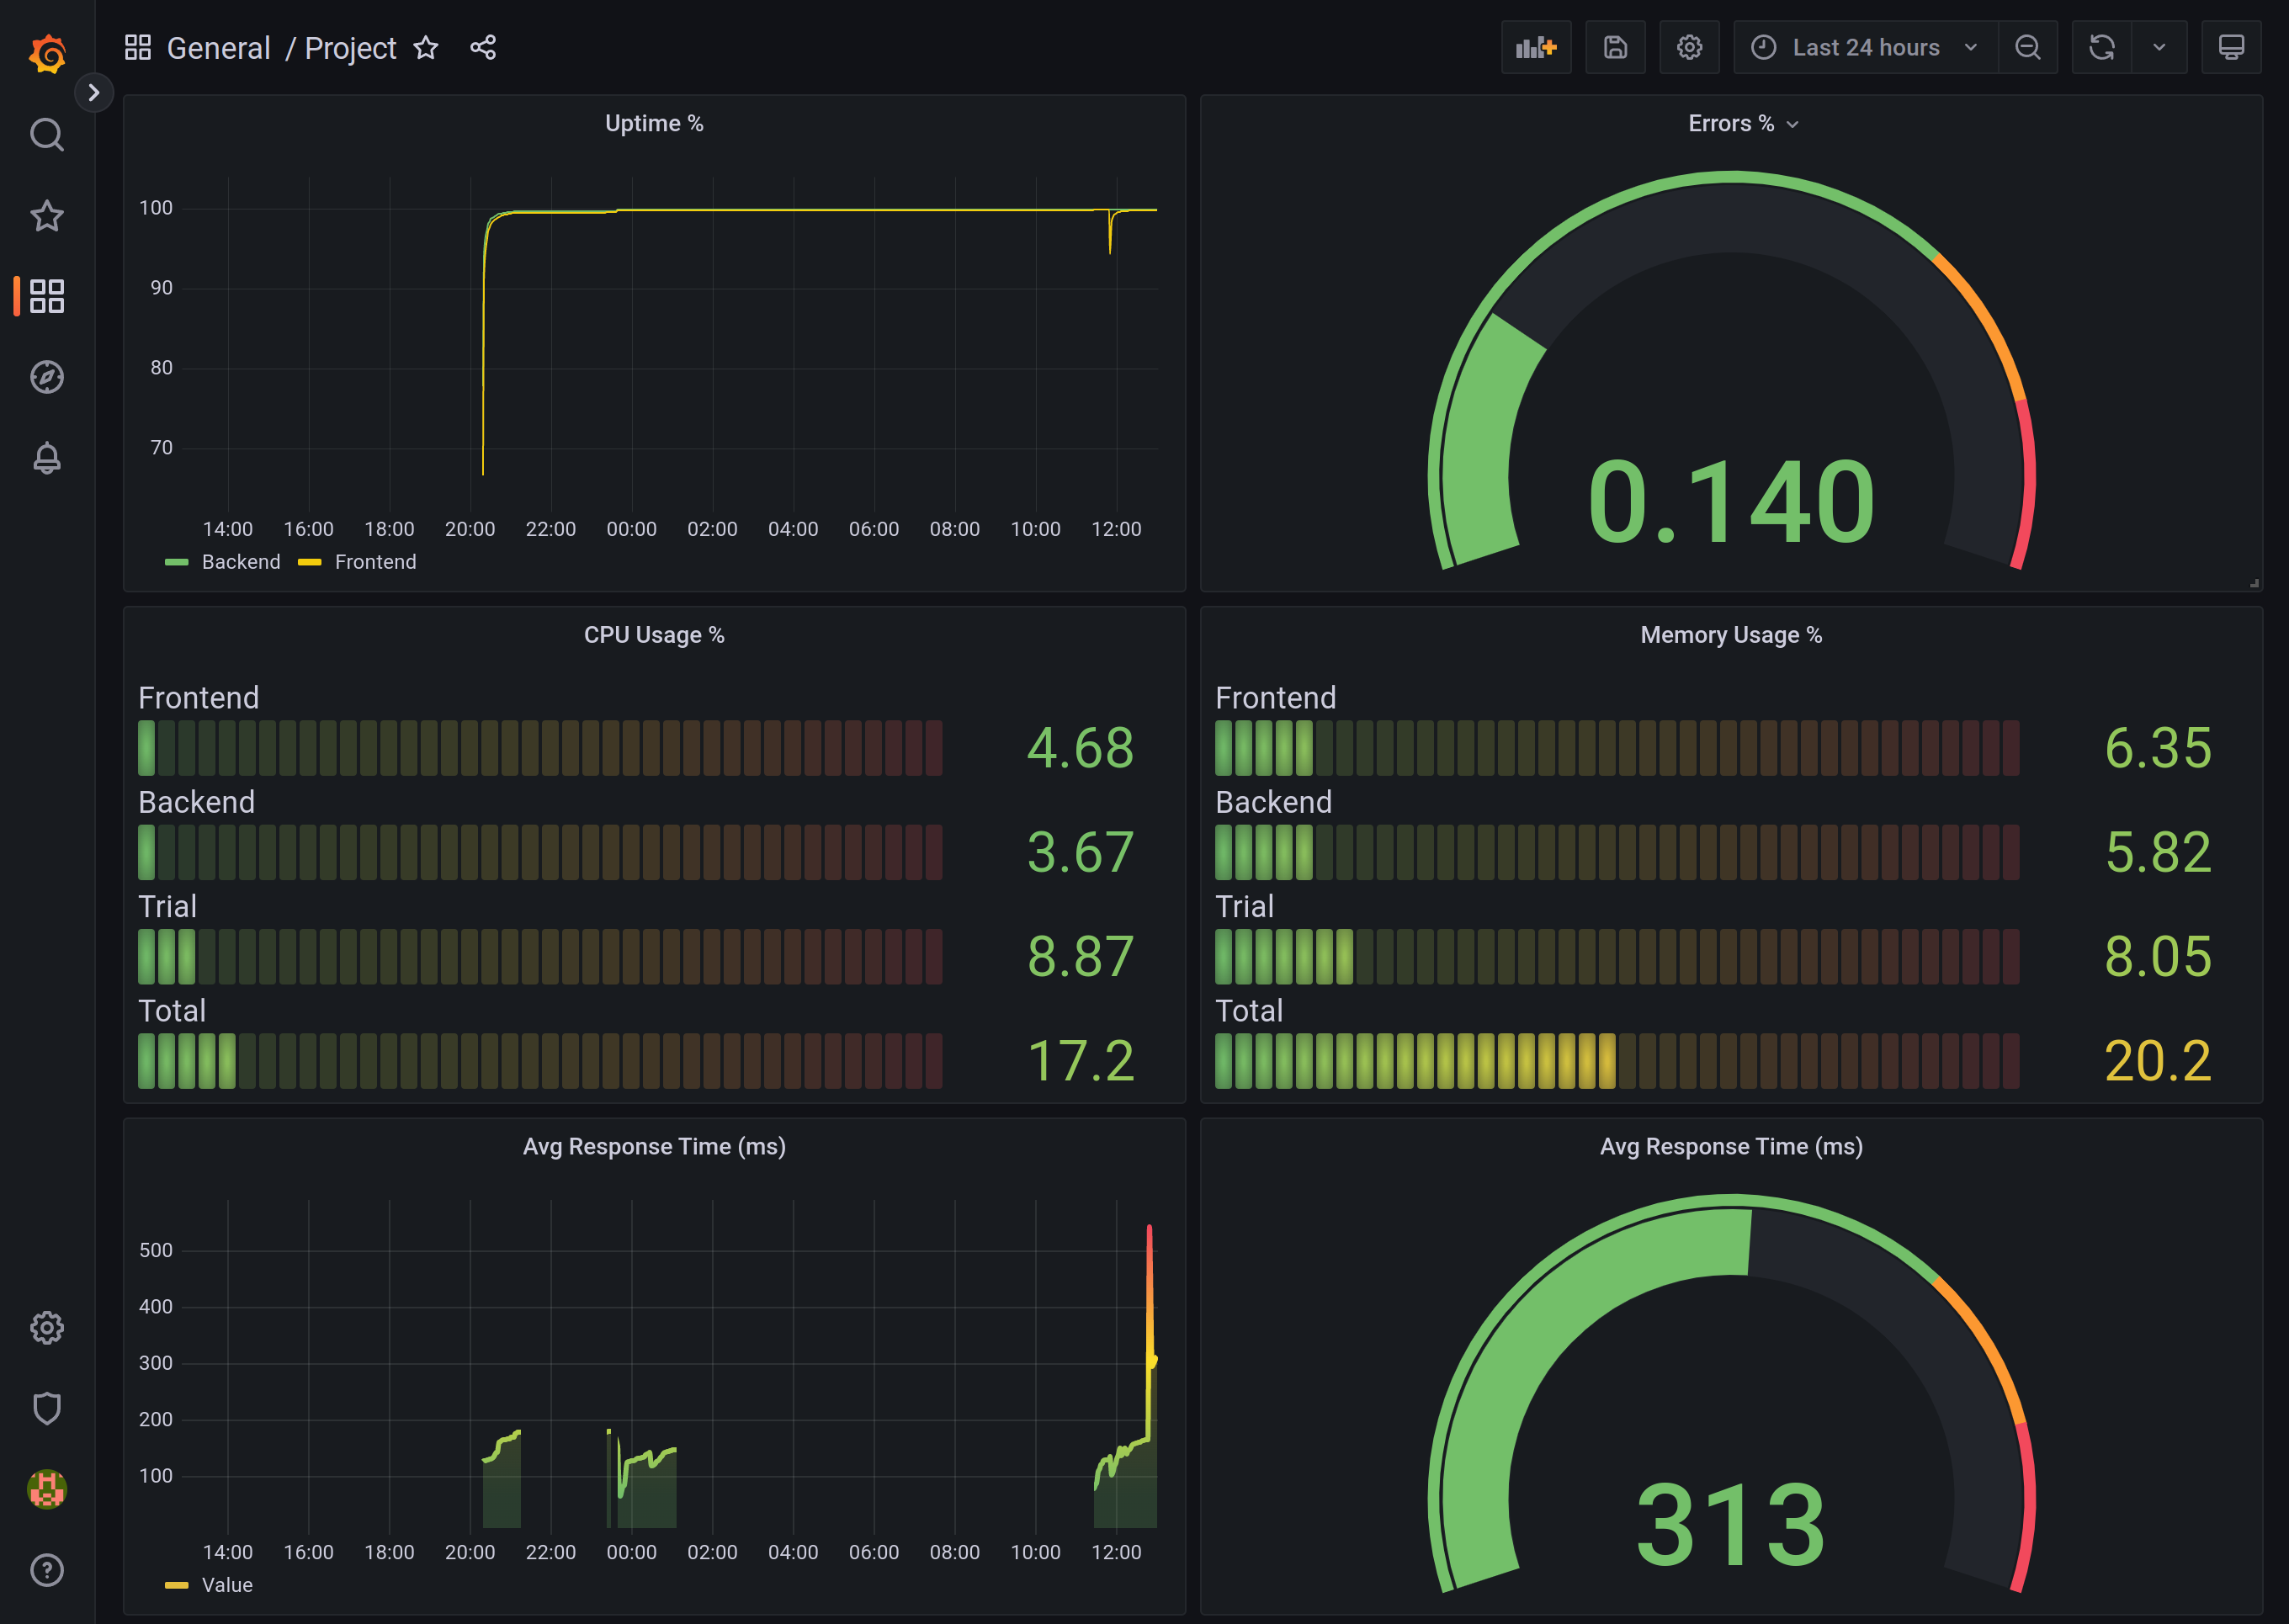2289x1624 pixels.
Task: Open dashboard settings gear in top toolbar
Action: click(1690, 47)
